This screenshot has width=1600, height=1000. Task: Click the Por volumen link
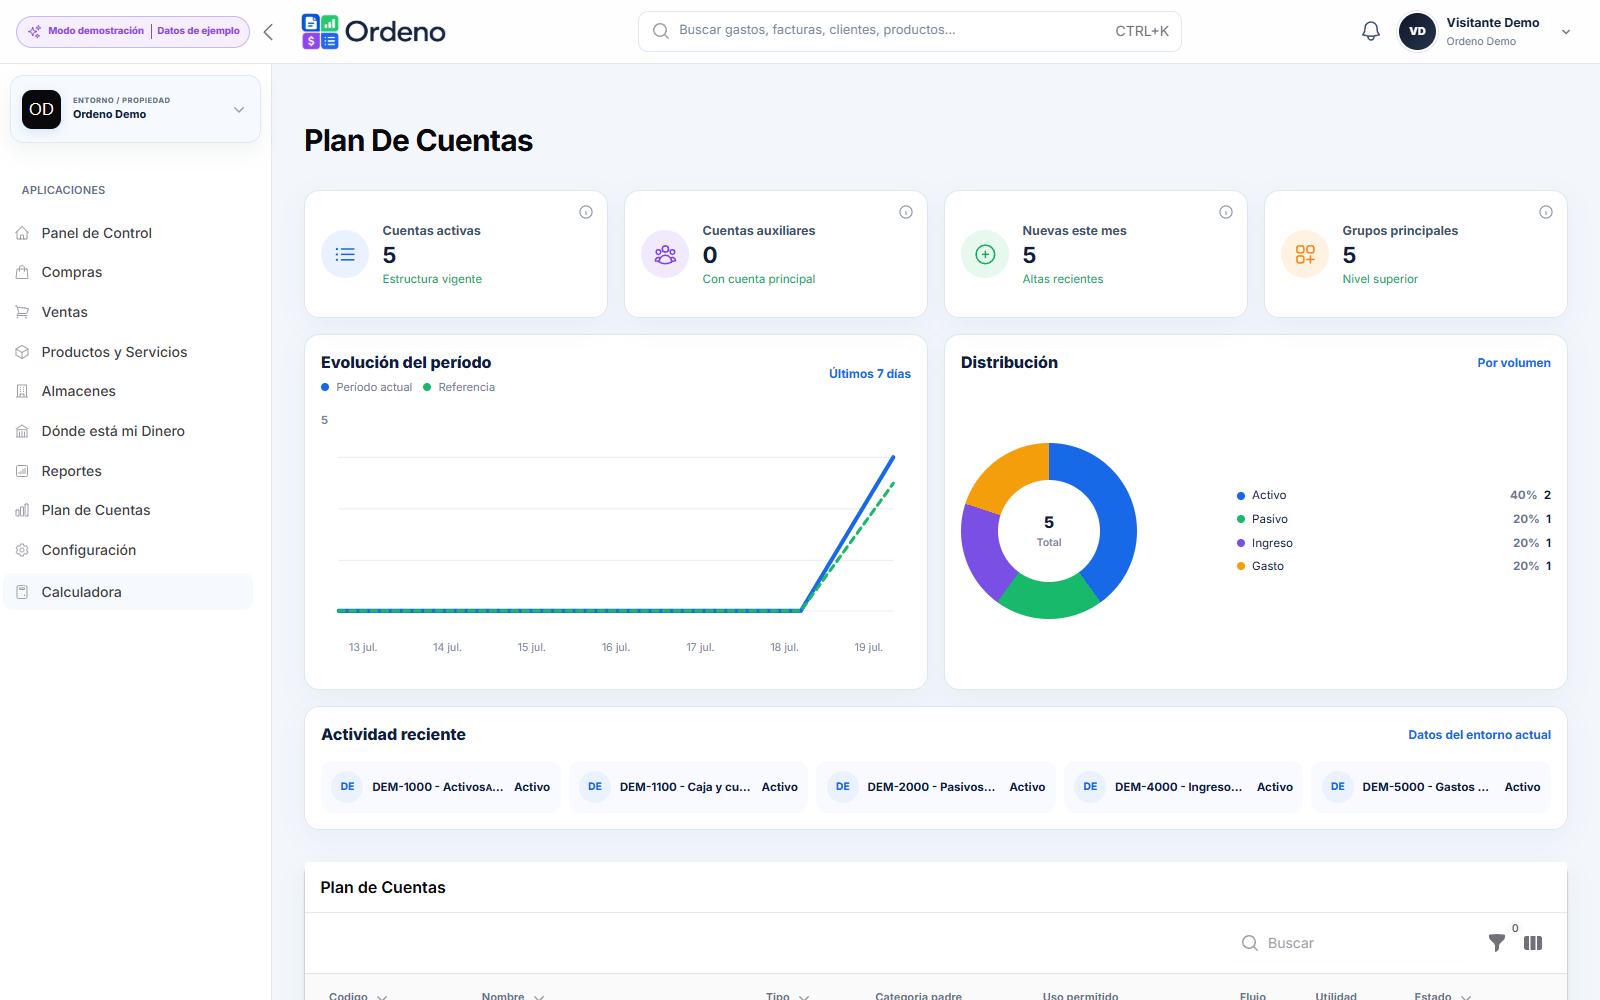(1514, 363)
